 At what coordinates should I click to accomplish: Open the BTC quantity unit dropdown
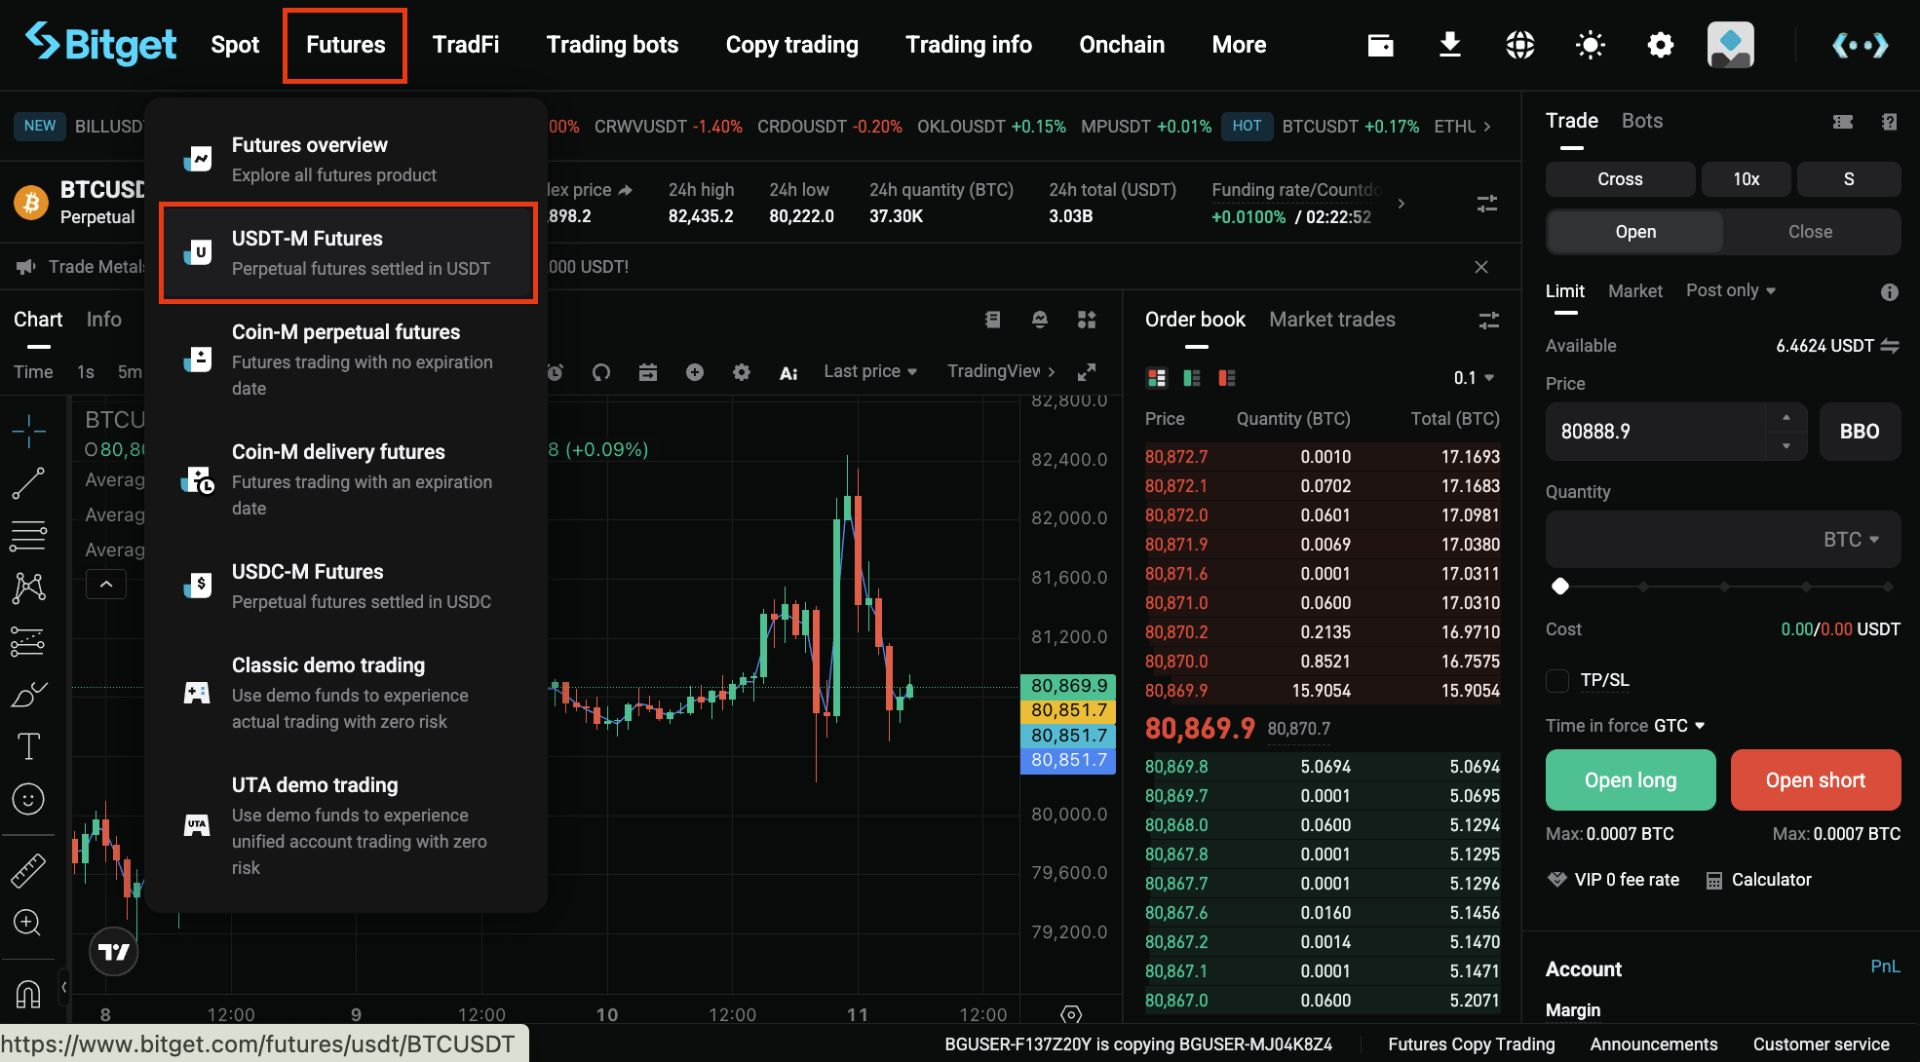pos(1850,540)
